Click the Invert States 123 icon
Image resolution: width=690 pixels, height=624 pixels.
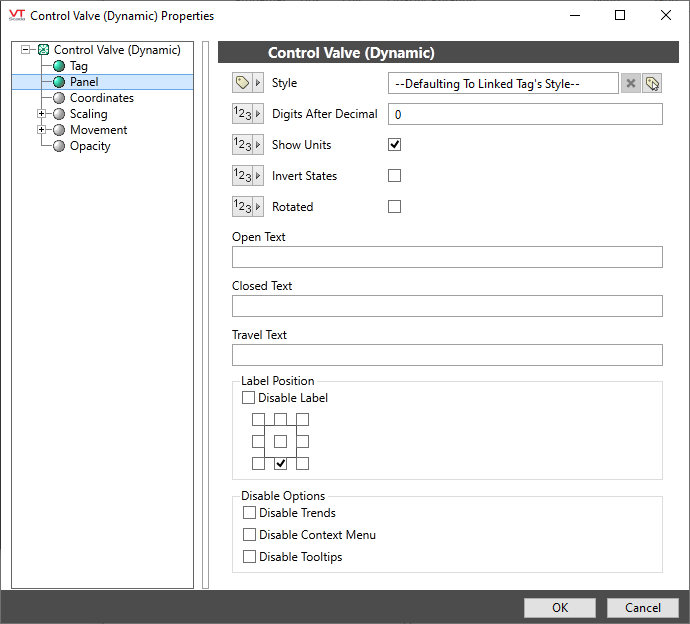tap(242, 176)
